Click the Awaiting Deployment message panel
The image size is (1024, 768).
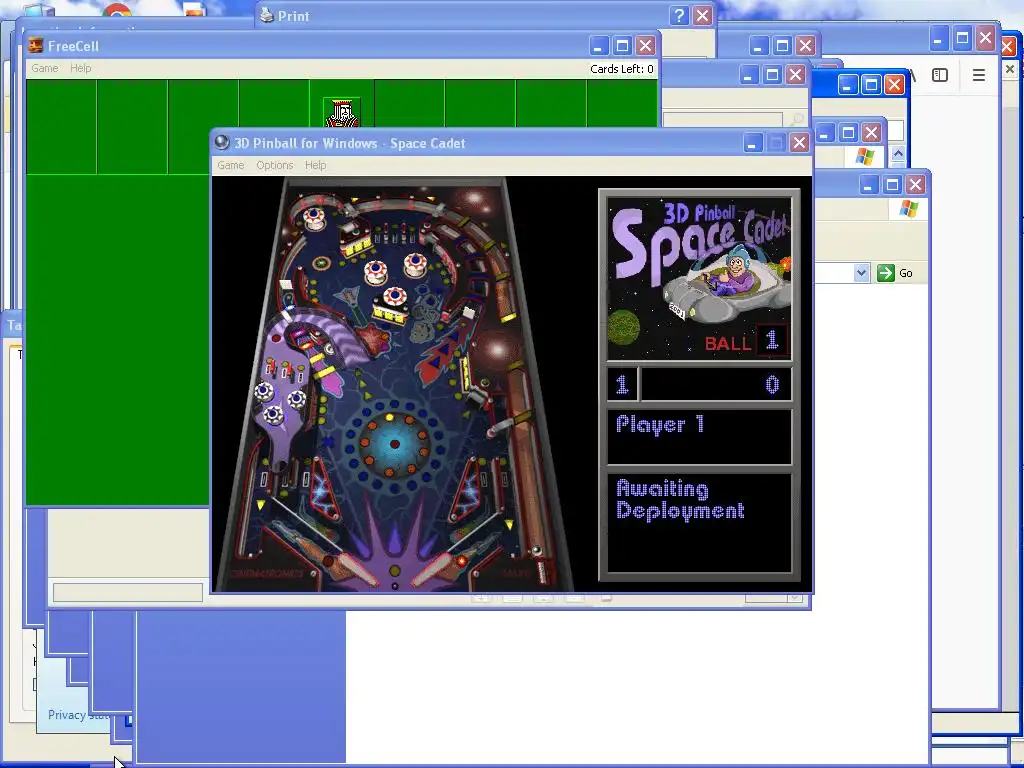coord(699,522)
